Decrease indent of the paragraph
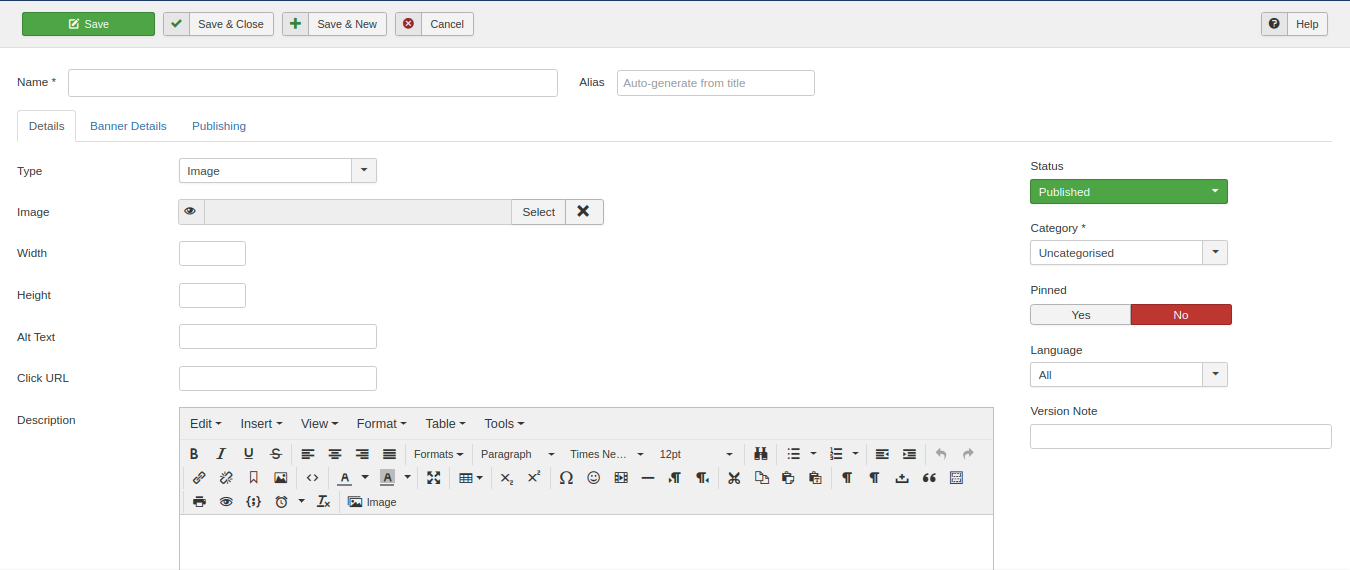1350x570 pixels. coord(882,454)
